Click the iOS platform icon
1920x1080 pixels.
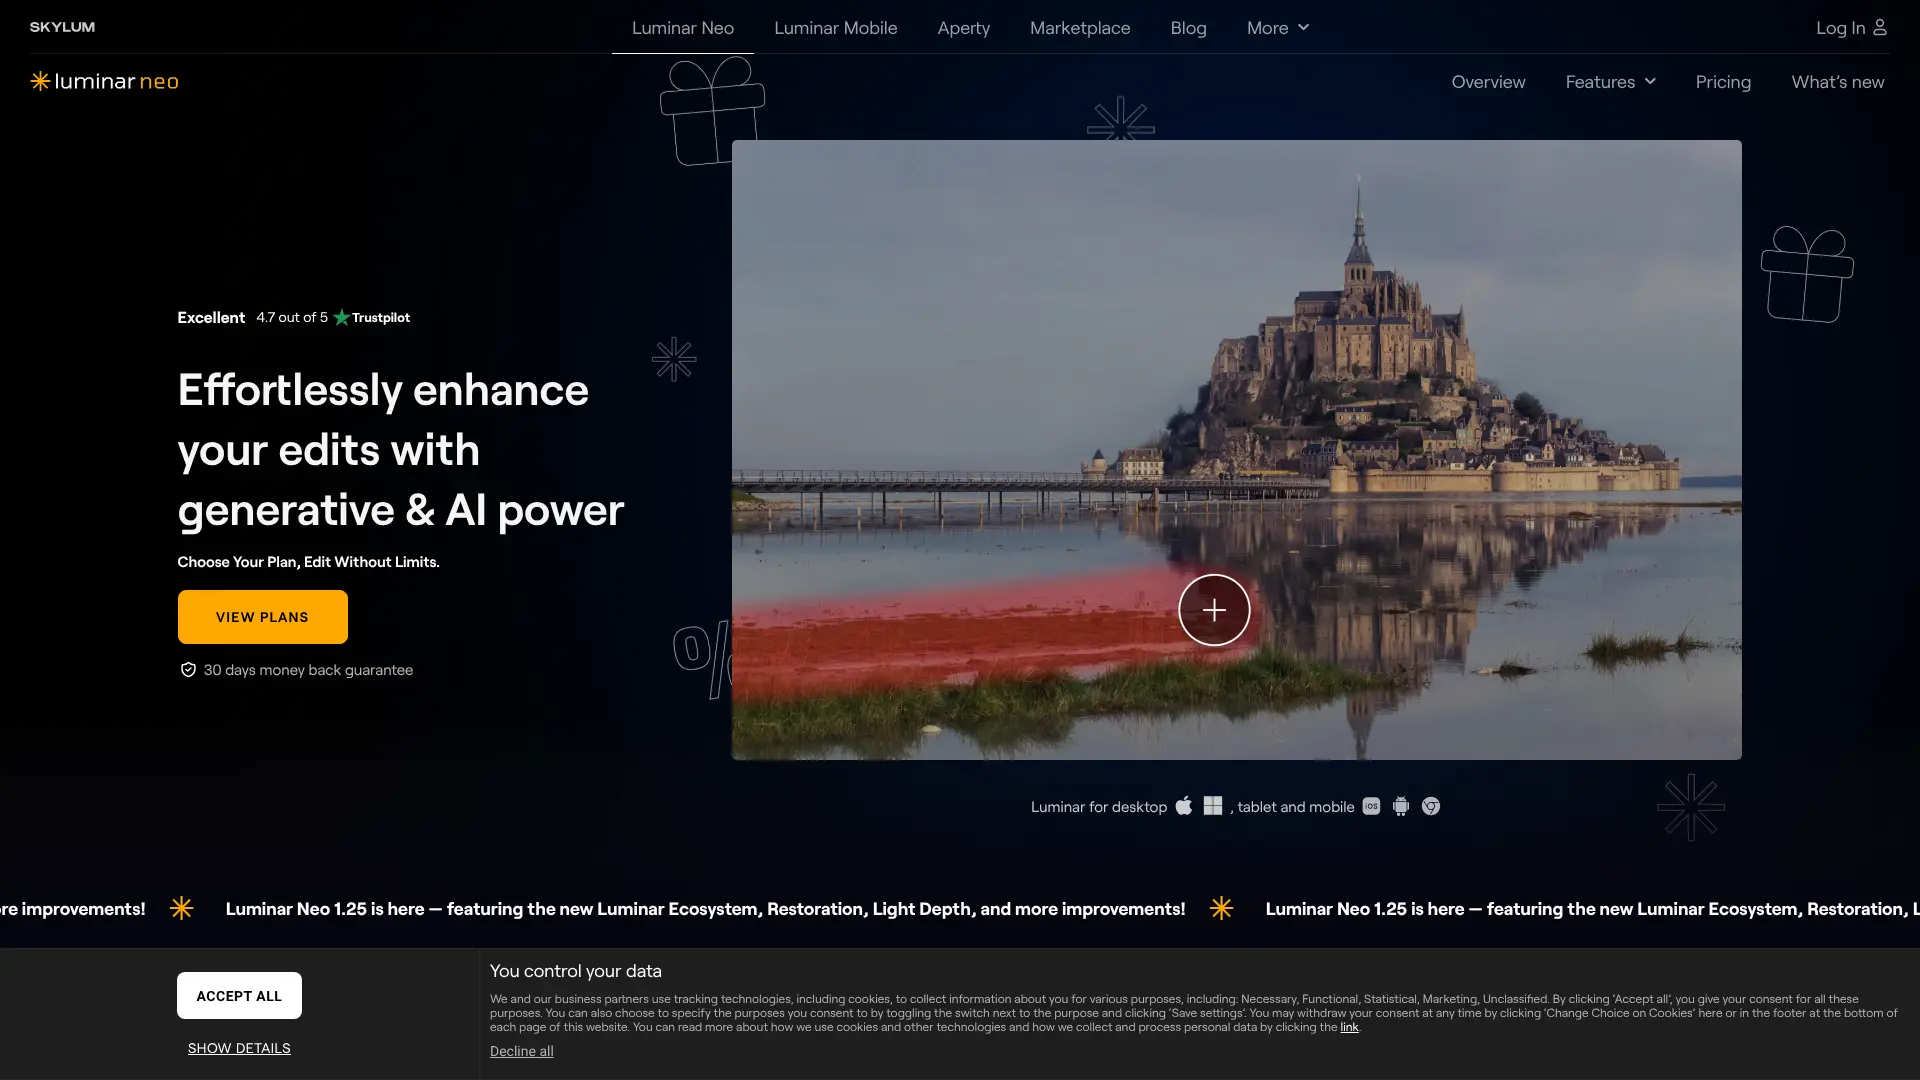tap(1371, 806)
